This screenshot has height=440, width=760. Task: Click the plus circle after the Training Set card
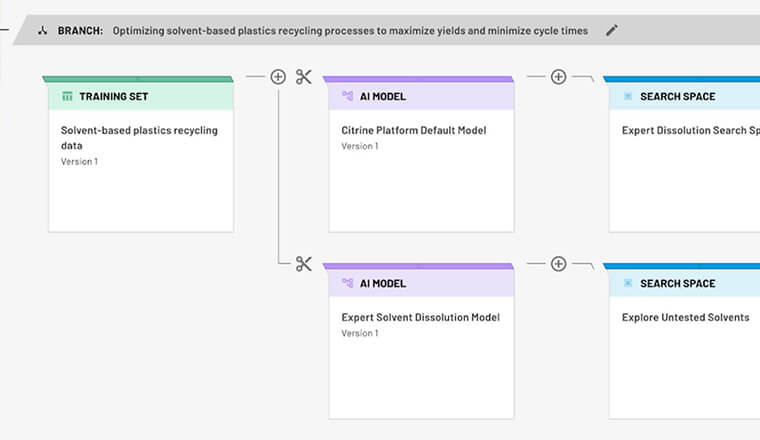pos(278,77)
